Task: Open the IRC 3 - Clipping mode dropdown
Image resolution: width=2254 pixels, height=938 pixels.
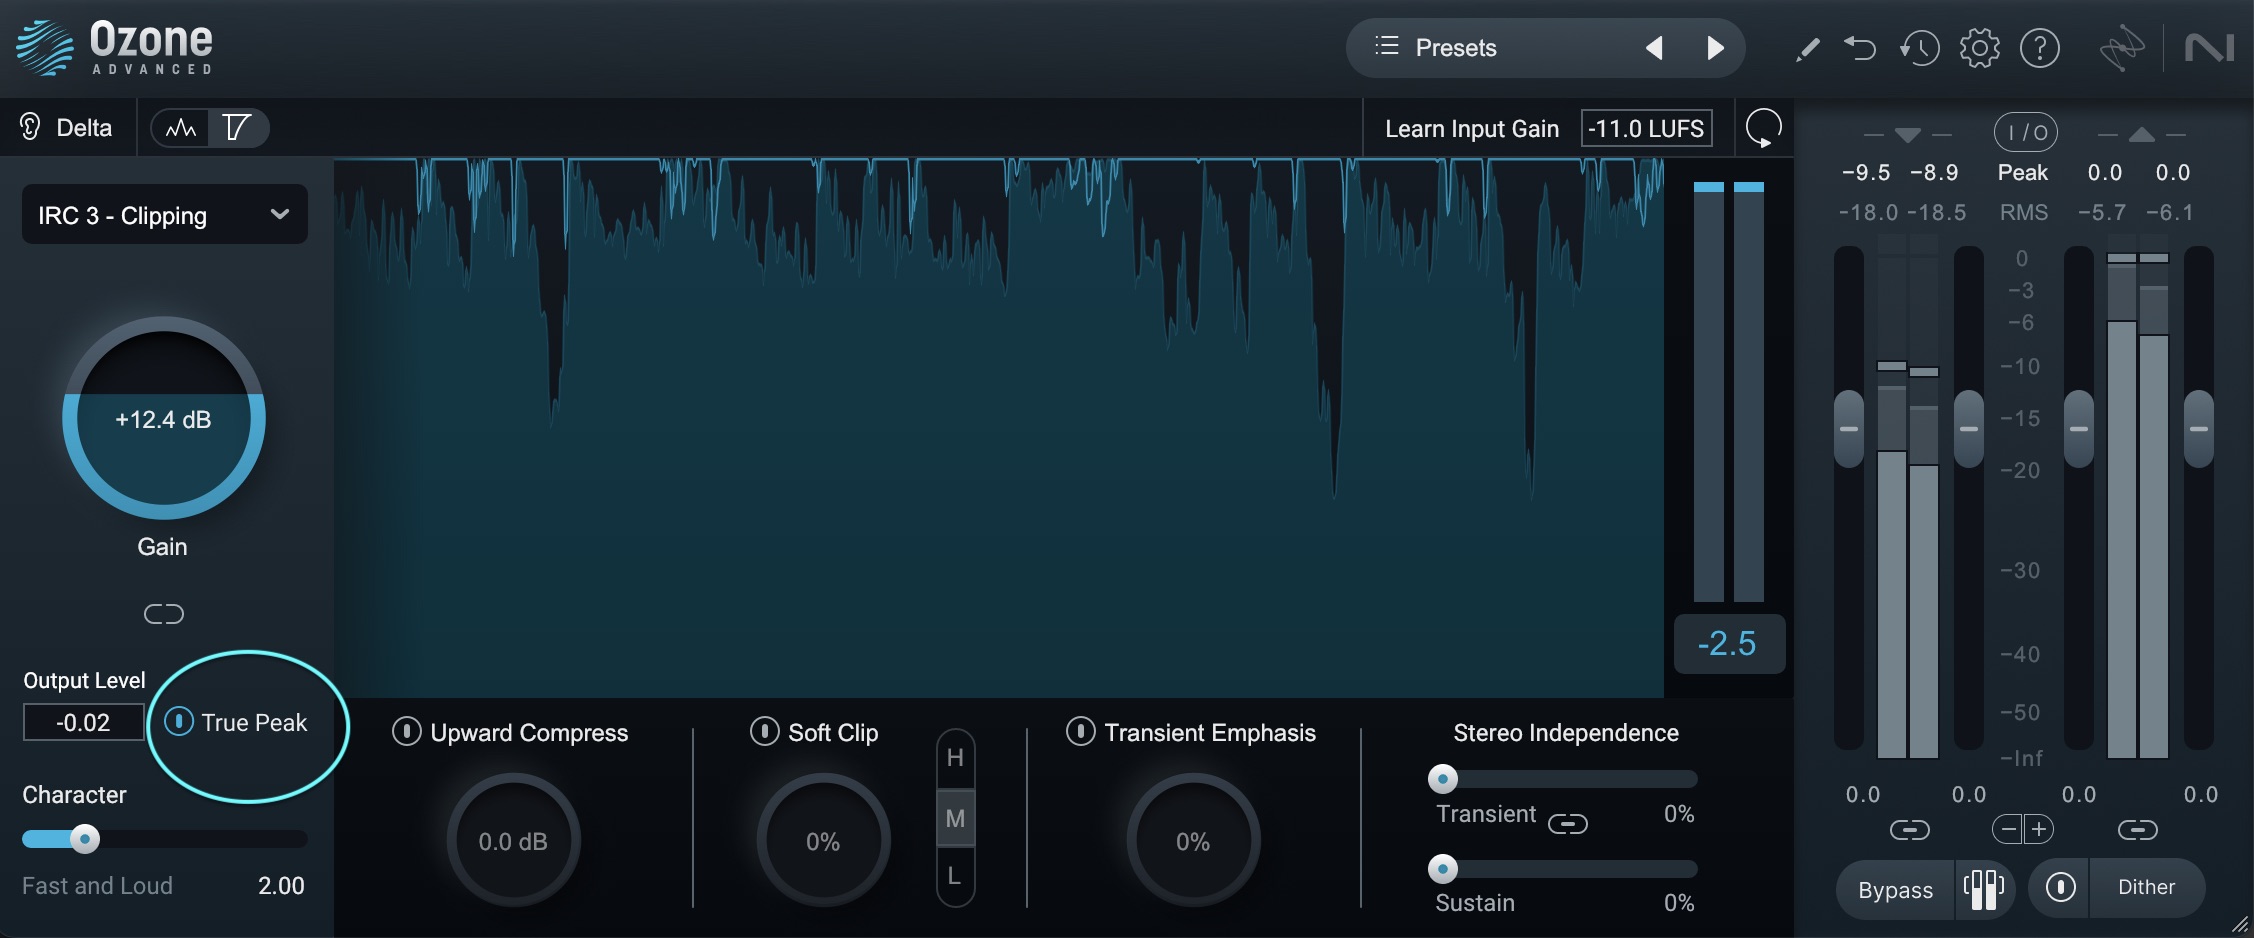Action: (165, 215)
